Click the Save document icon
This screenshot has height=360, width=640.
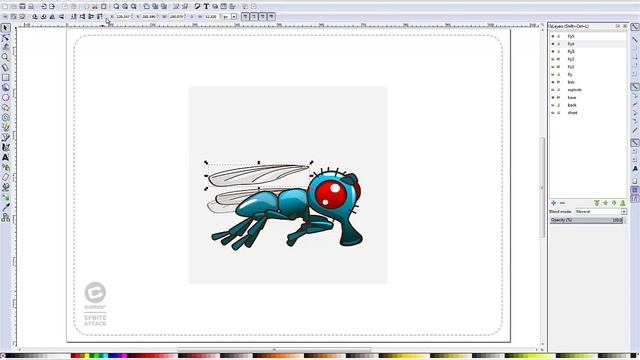[x=22, y=7]
